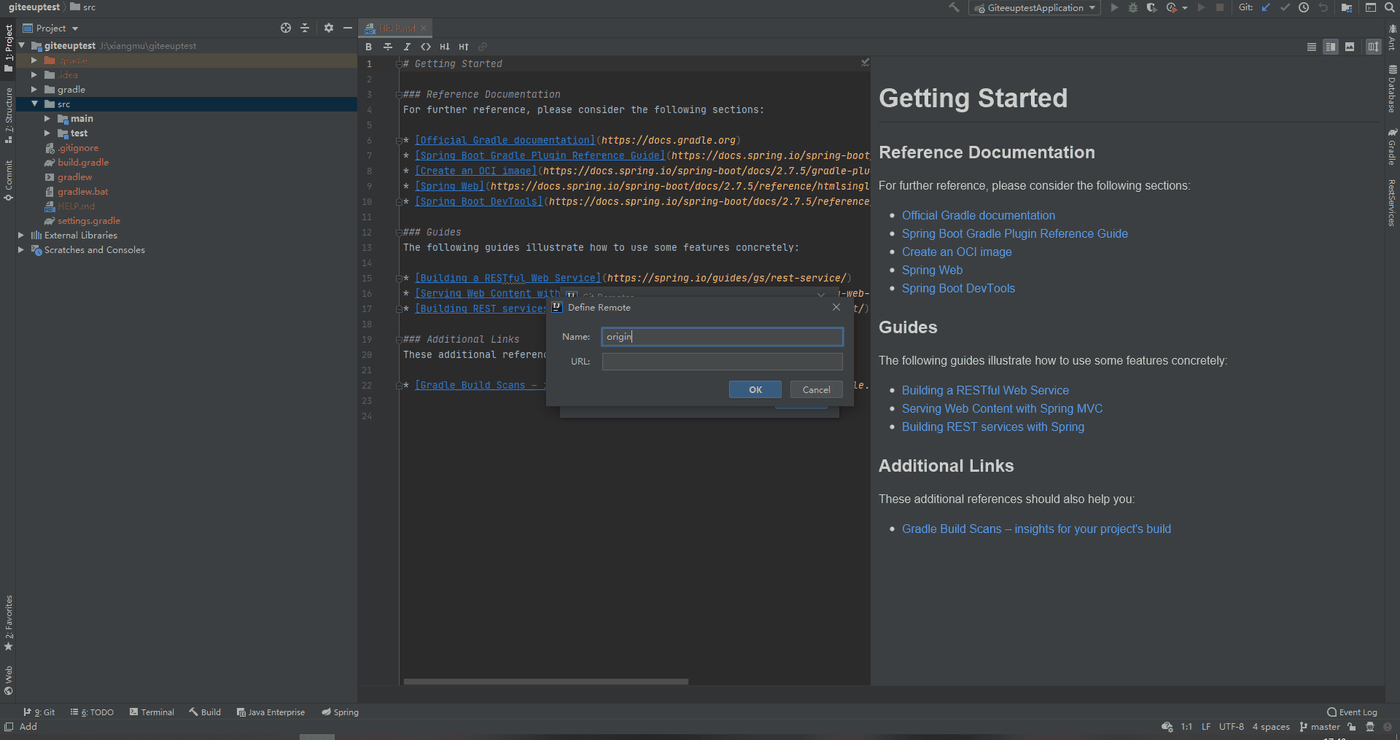Click the Name field containing origin
Image resolution: width=1400 pixels, height=740 pixels.
[x=722, y=337]
